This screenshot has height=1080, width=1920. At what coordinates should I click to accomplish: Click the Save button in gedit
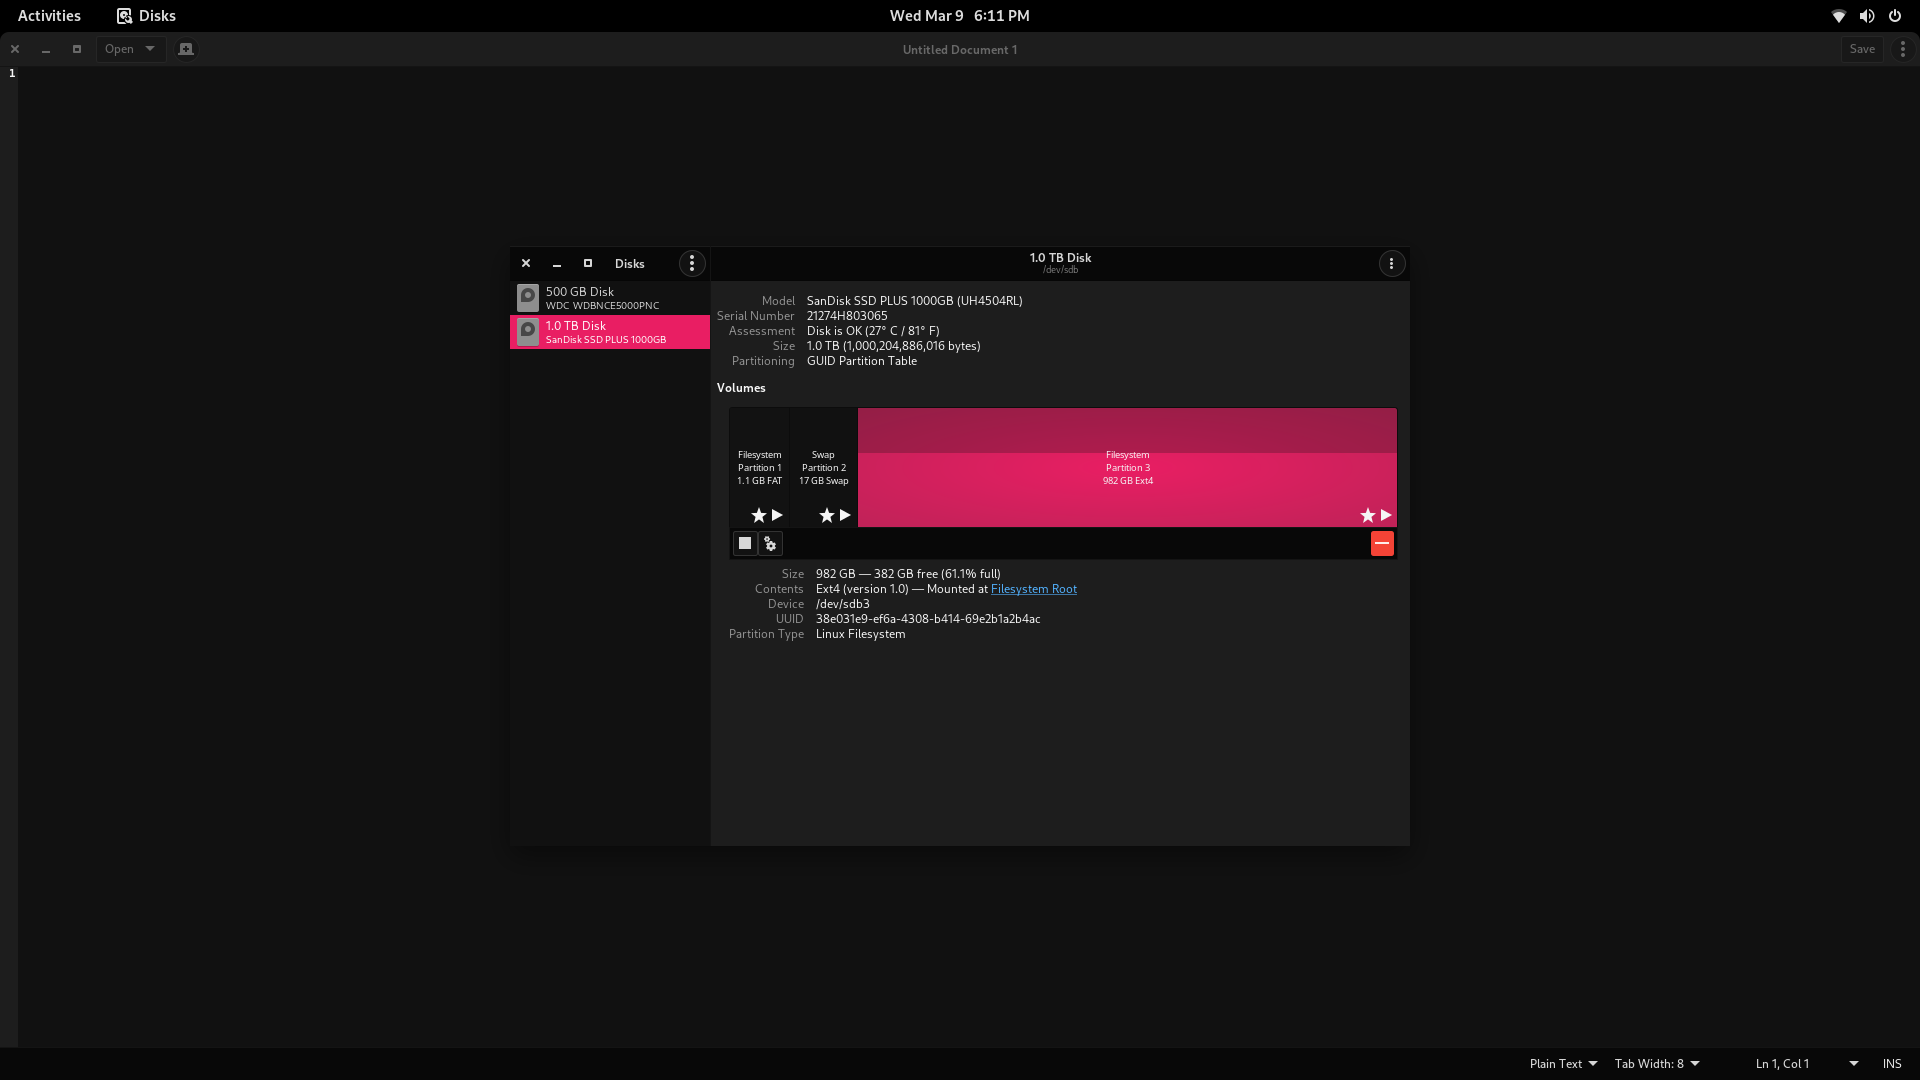point(1861,48)
